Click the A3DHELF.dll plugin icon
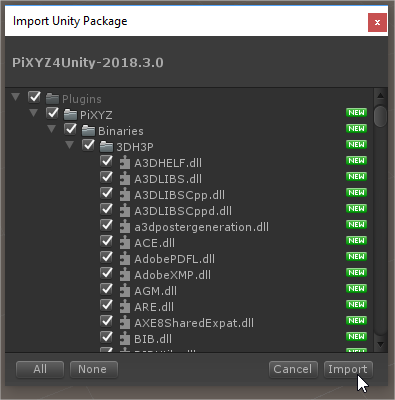 [x=124, y=163]
